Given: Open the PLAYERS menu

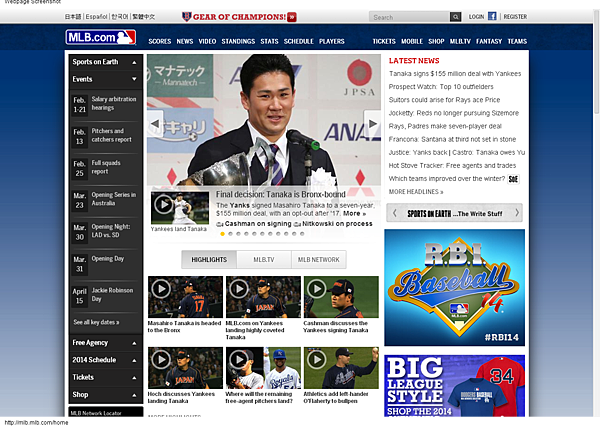Looking at the screenshot, I should click(332, 41).
